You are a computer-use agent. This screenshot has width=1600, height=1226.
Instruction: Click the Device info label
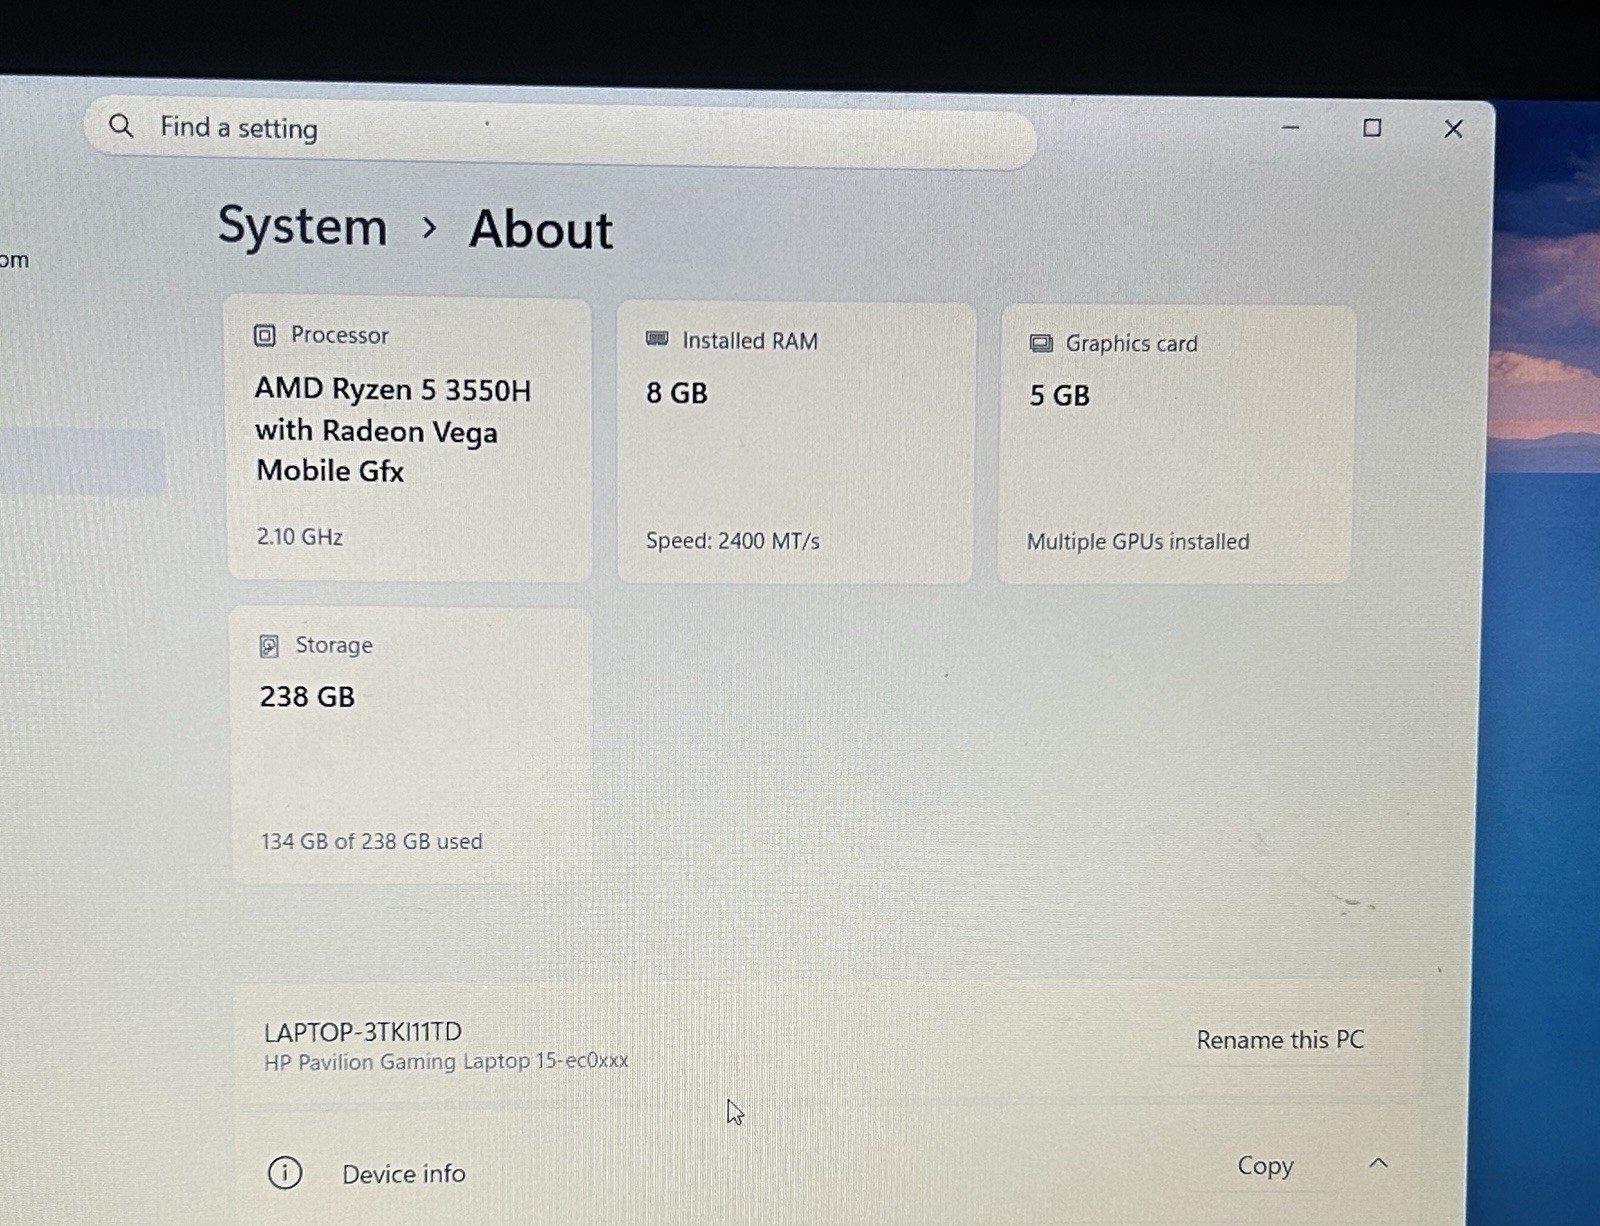point(404,1174)
